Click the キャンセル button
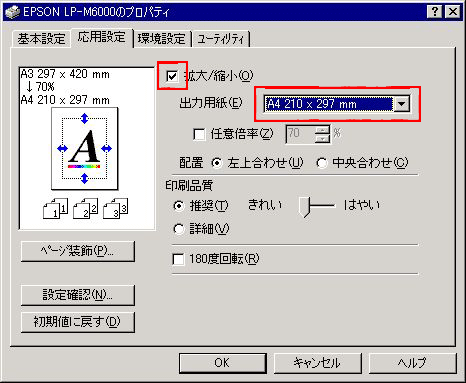The image size is (466, 383). [x=317, y=363]
